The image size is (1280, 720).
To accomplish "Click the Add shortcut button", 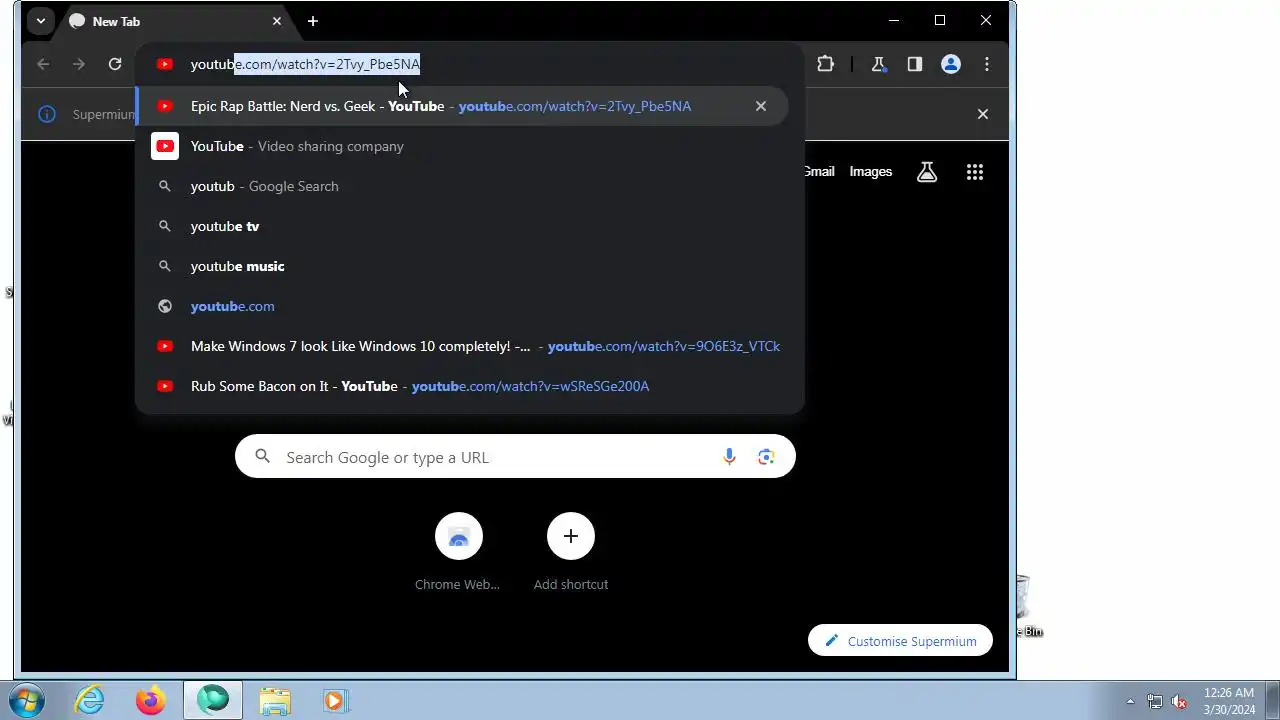I will pyautogui.click(x=571, y=552).
